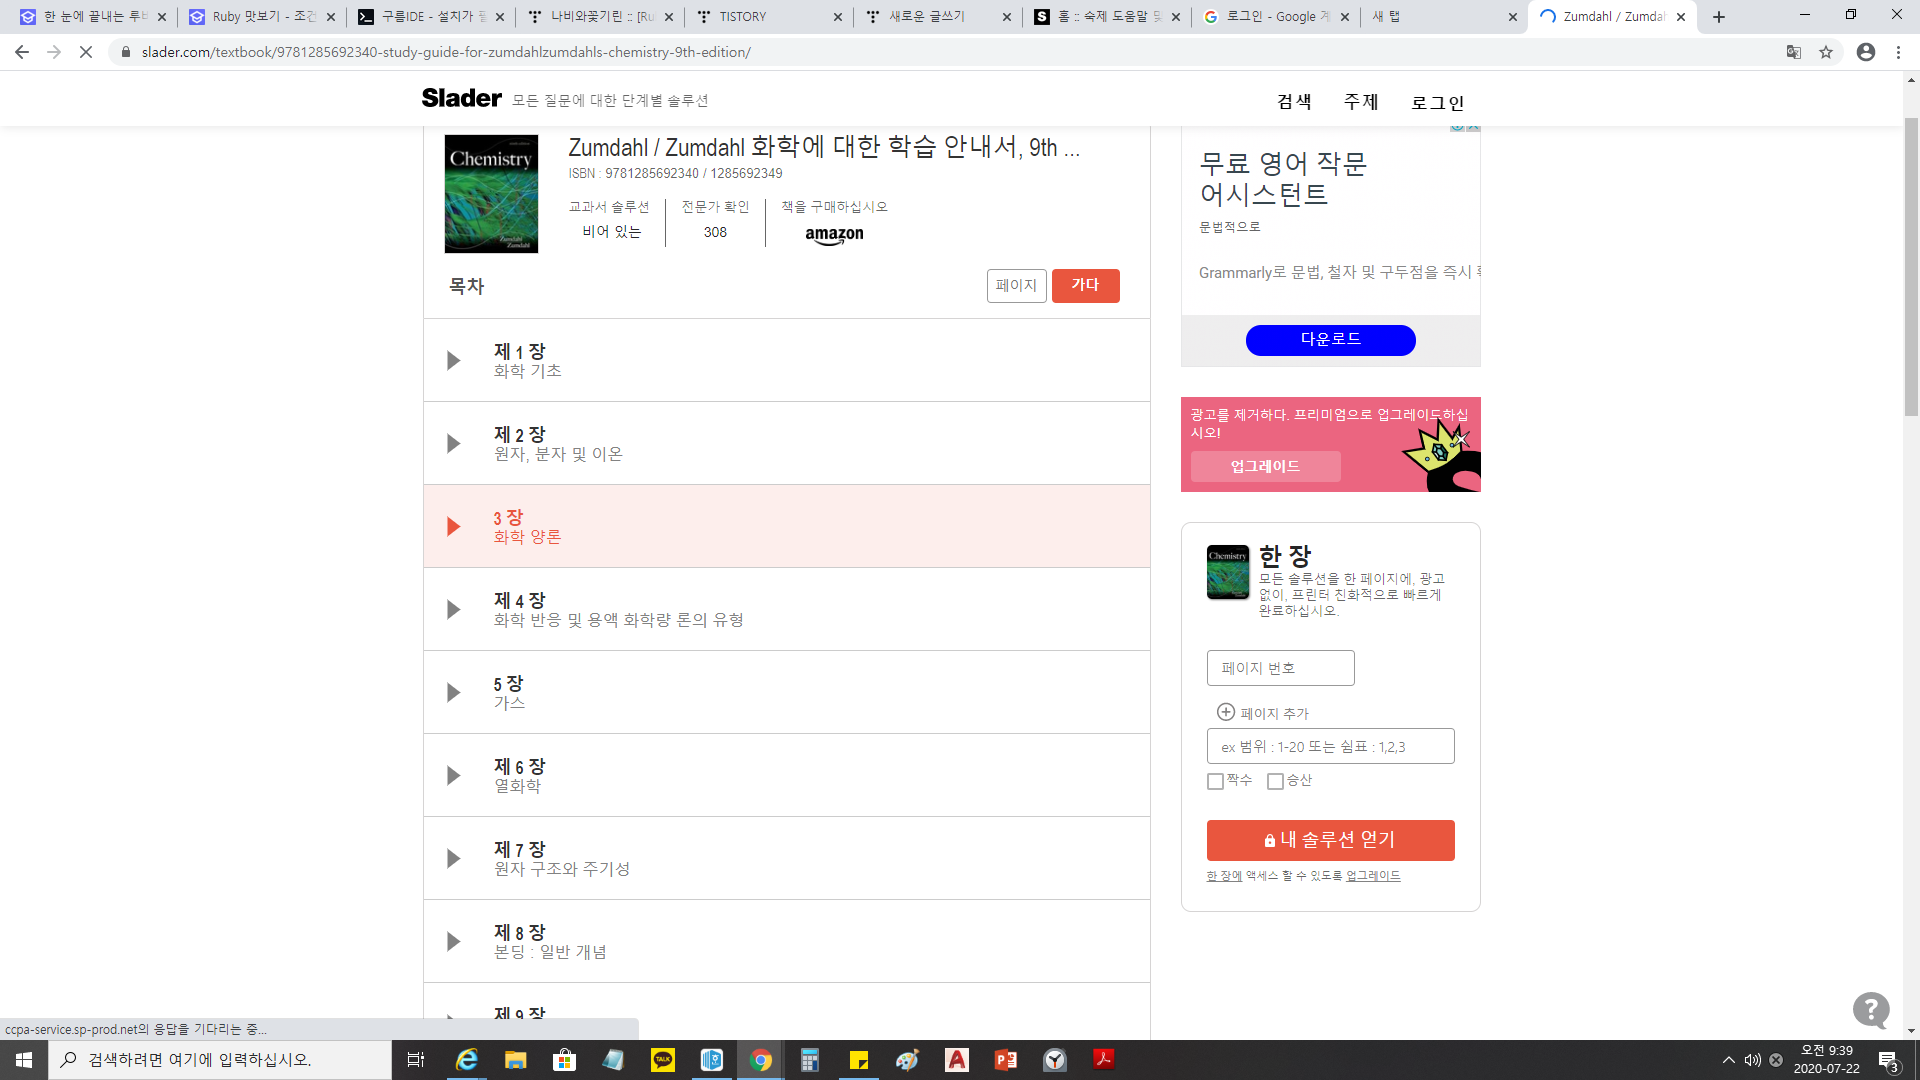
Task: Expand chapter 1 화학 기초
Action: coord(453,360)
